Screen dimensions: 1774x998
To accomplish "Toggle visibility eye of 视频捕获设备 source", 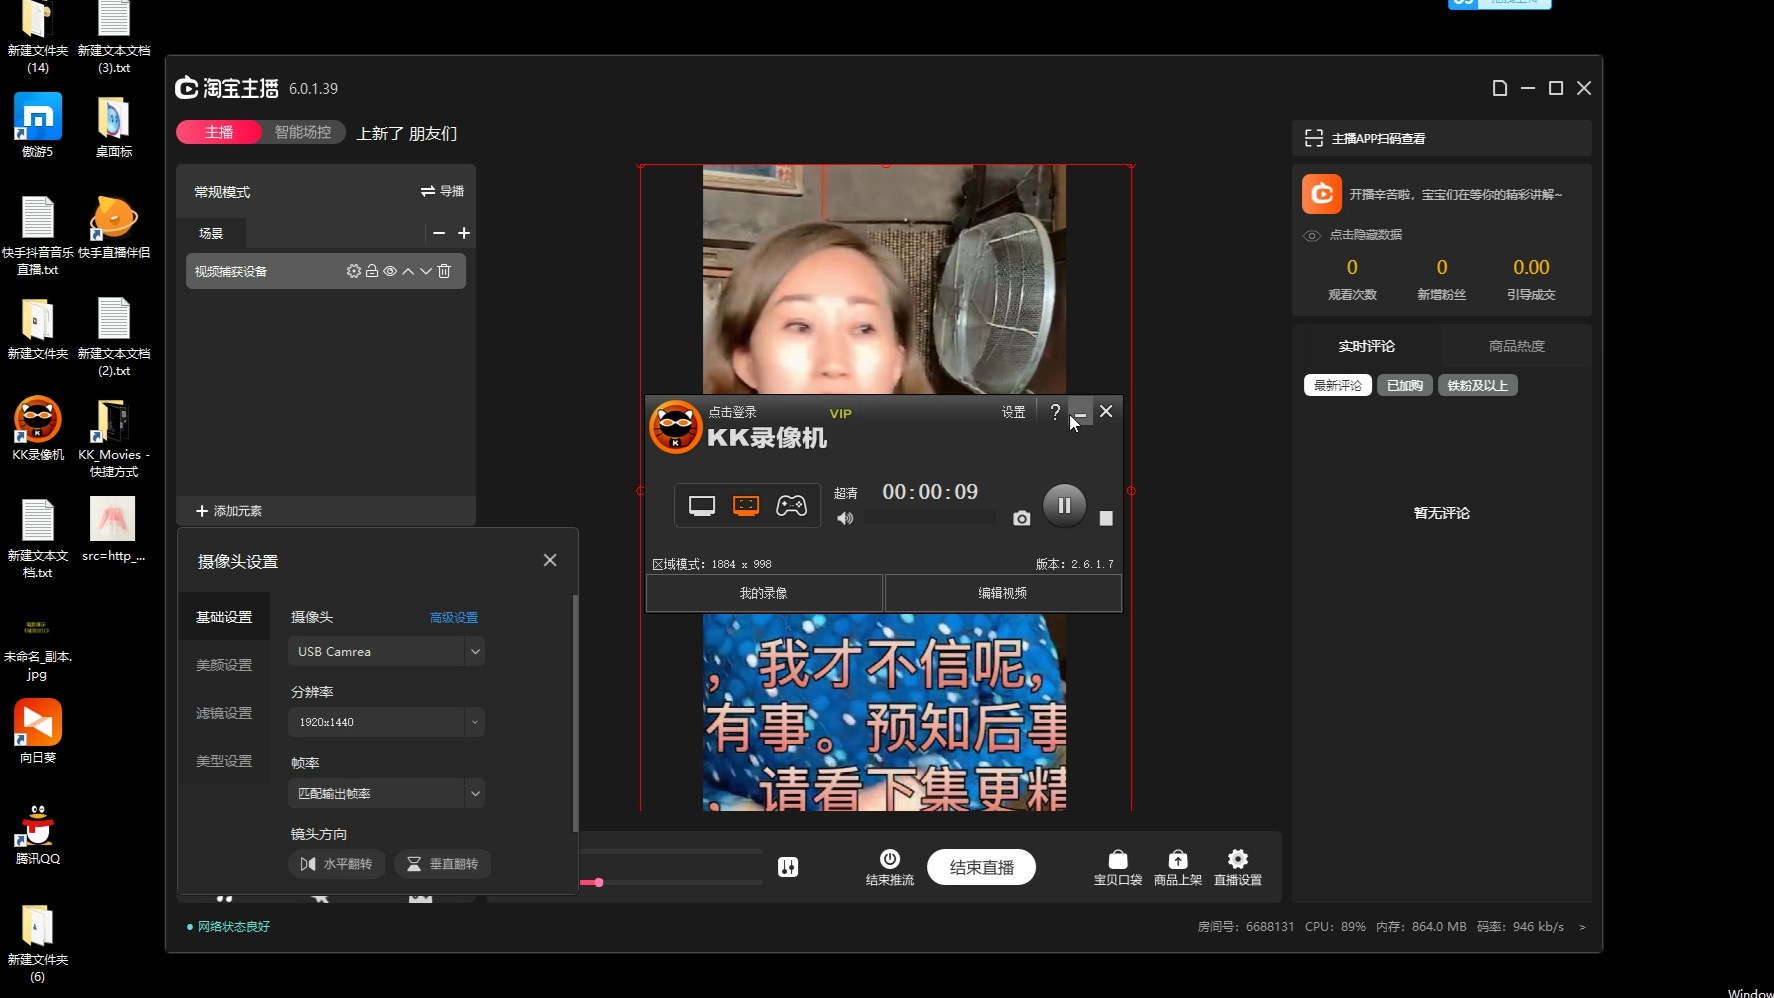I will (x=390, y=271).
